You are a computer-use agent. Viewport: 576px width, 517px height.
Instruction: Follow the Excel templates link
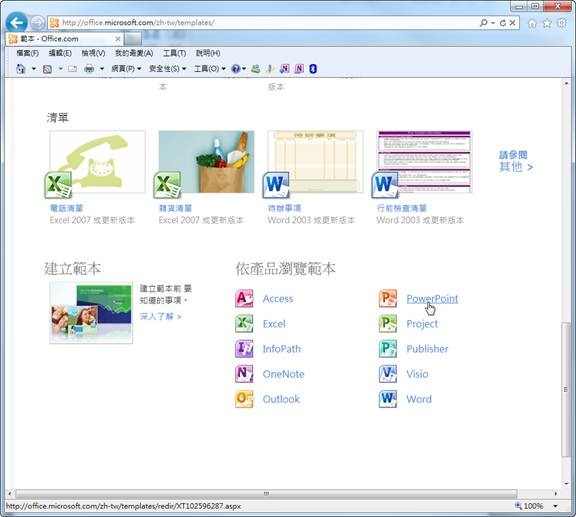[x=274, y=324]
